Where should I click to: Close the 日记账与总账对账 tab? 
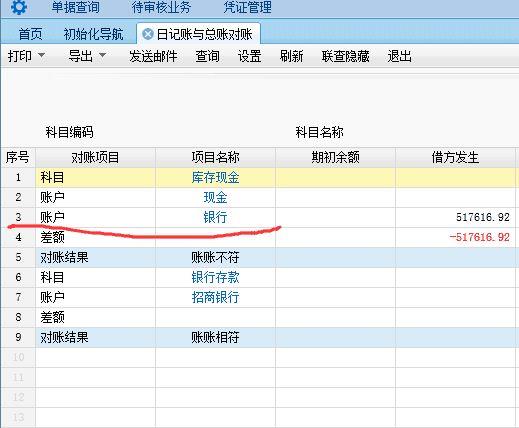click(148, 34)
